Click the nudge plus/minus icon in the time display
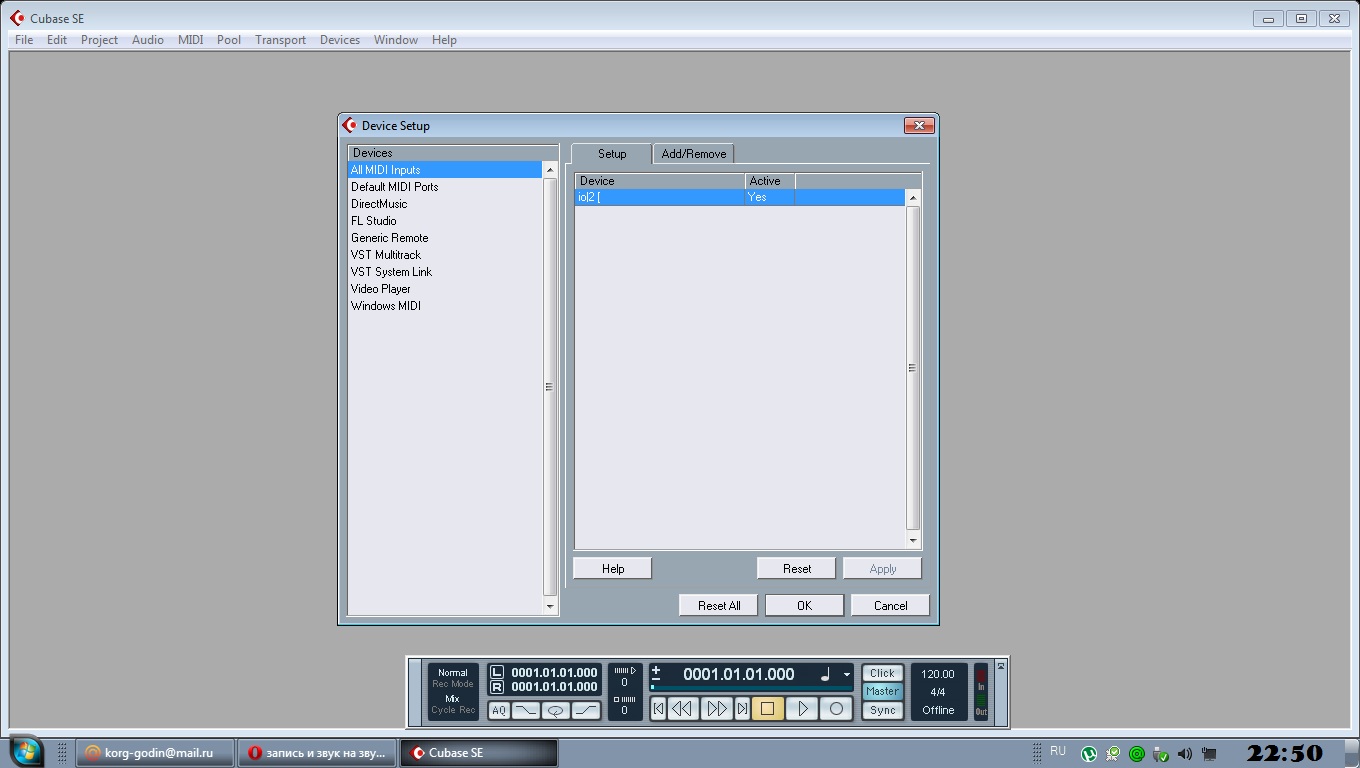Viewport: 1360px width, 768px height. pos(656,674)
